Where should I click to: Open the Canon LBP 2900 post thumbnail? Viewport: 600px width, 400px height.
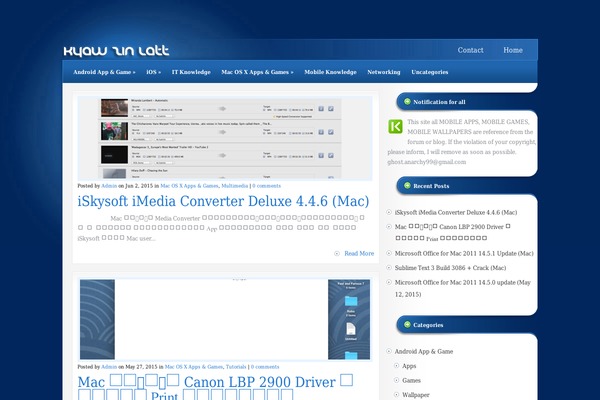click(225, 319)
